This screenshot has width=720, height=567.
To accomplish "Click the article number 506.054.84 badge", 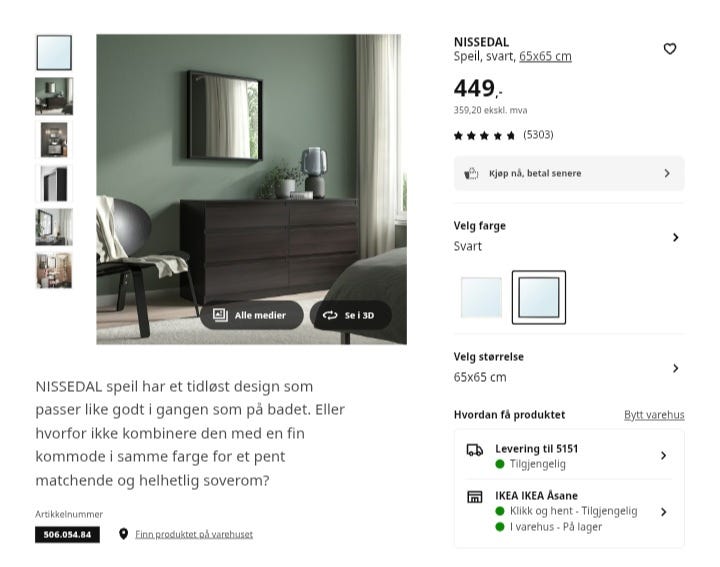I will click(67, 534).
